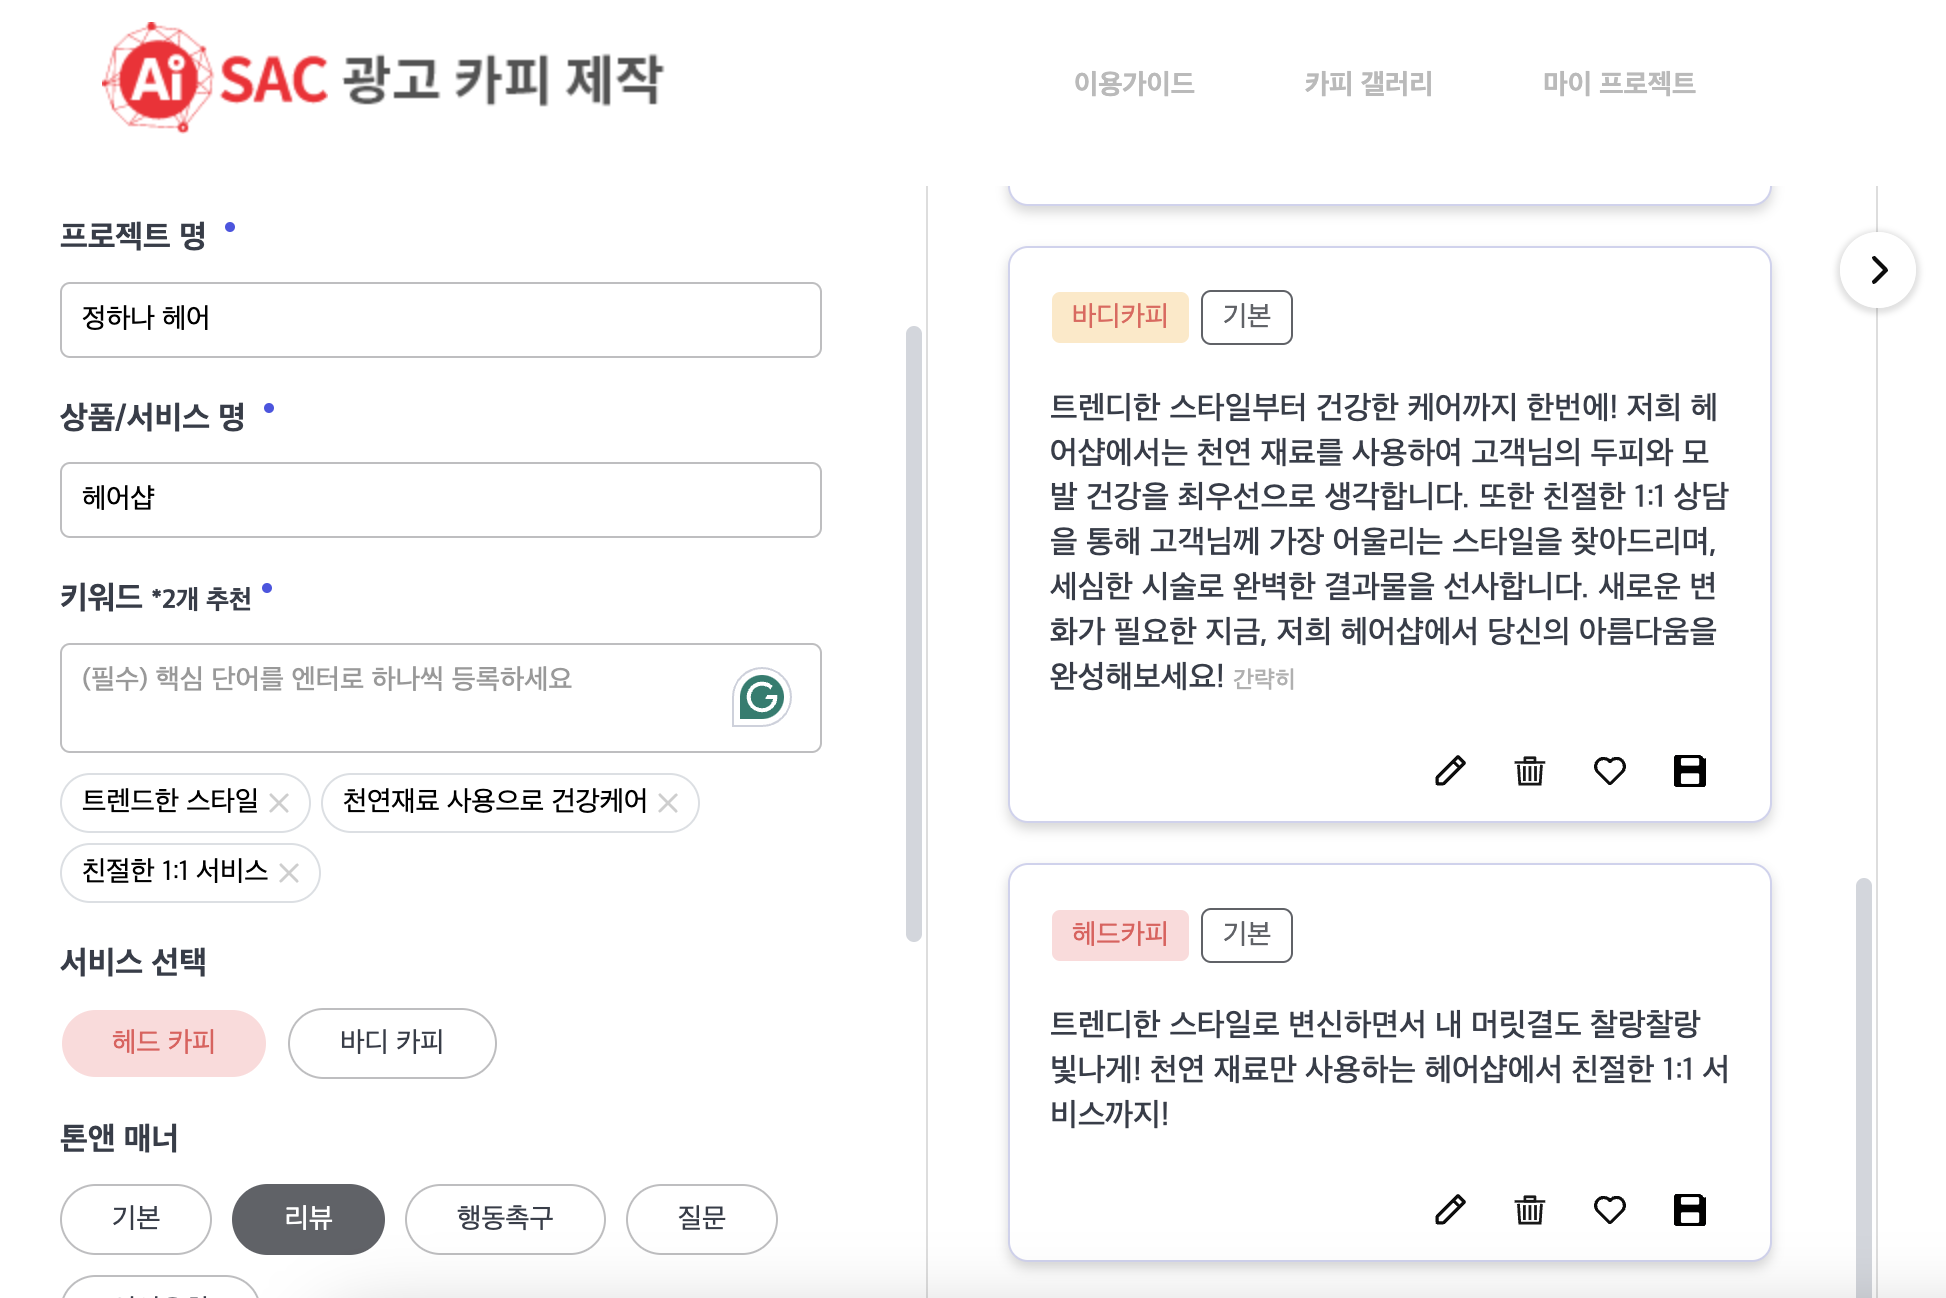
Task: Click 간략히 link to collapse body text
Action: point(1264,679)
